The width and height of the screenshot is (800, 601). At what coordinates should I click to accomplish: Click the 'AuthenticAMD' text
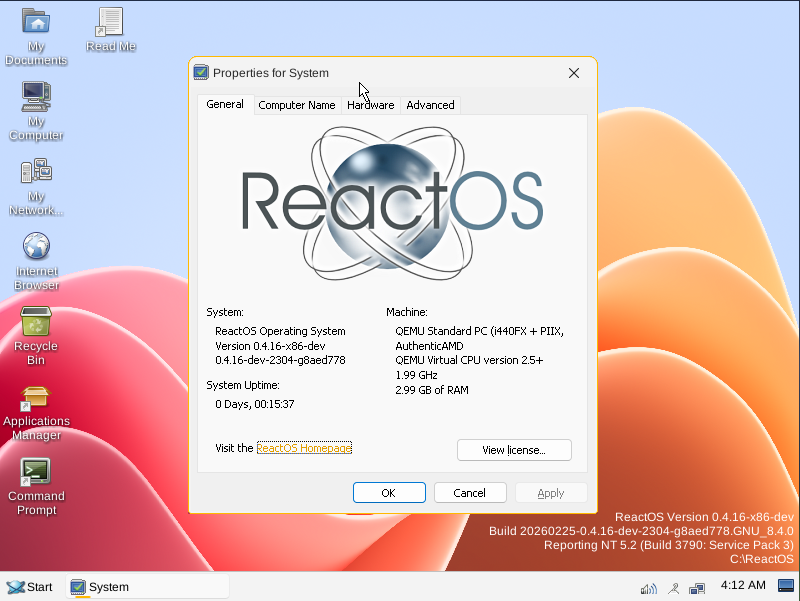click(429, 346)
